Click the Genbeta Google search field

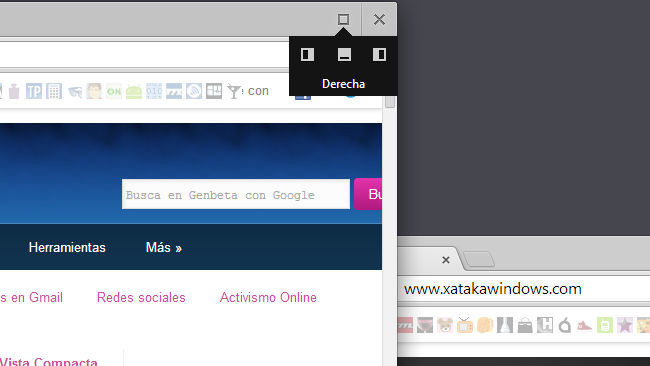tap(236, 194)
